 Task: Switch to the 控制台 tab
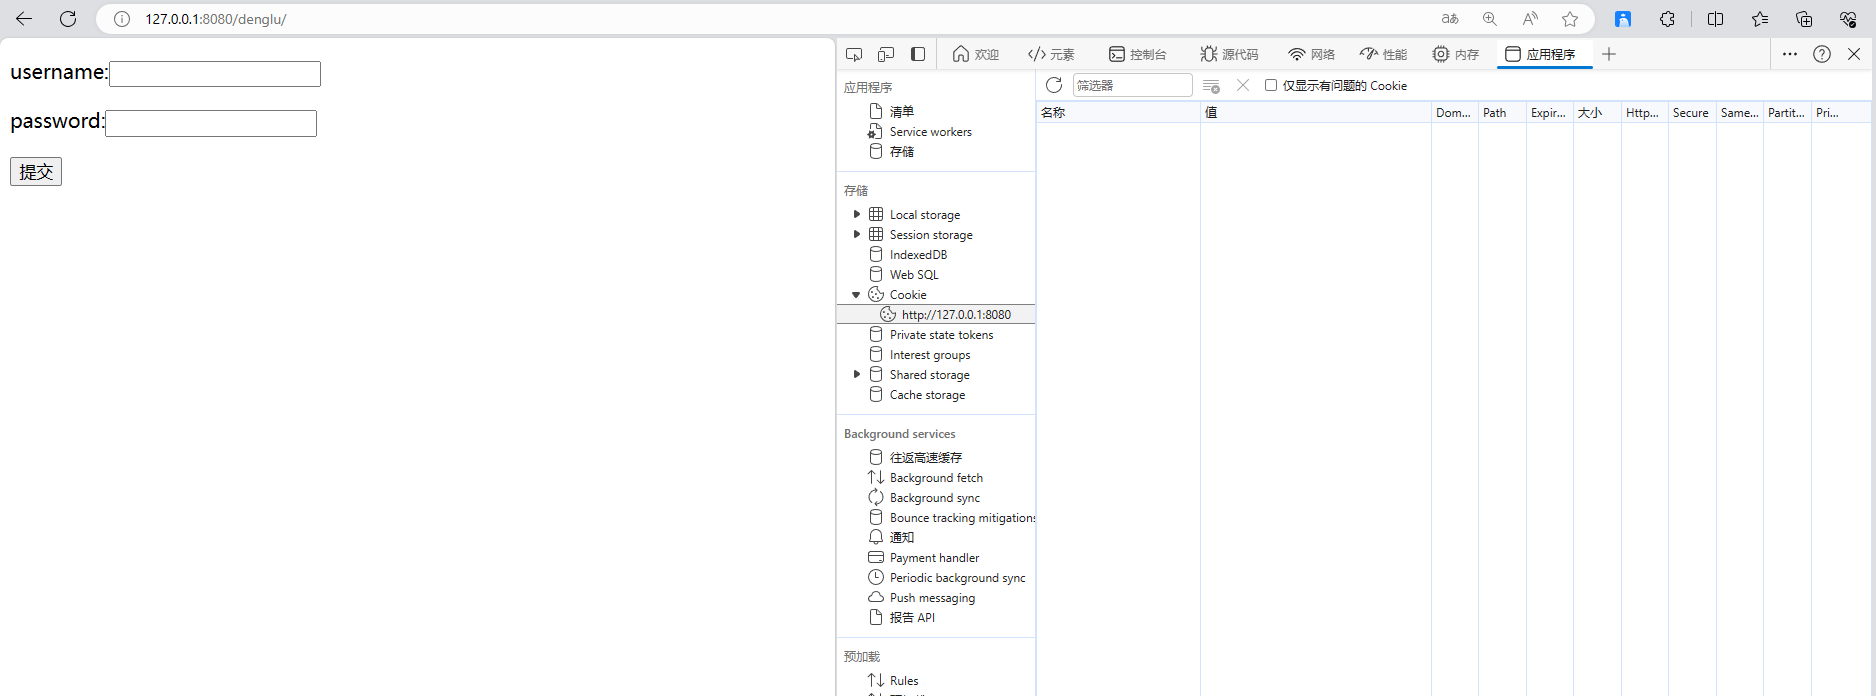click(x=1138, y=54)
